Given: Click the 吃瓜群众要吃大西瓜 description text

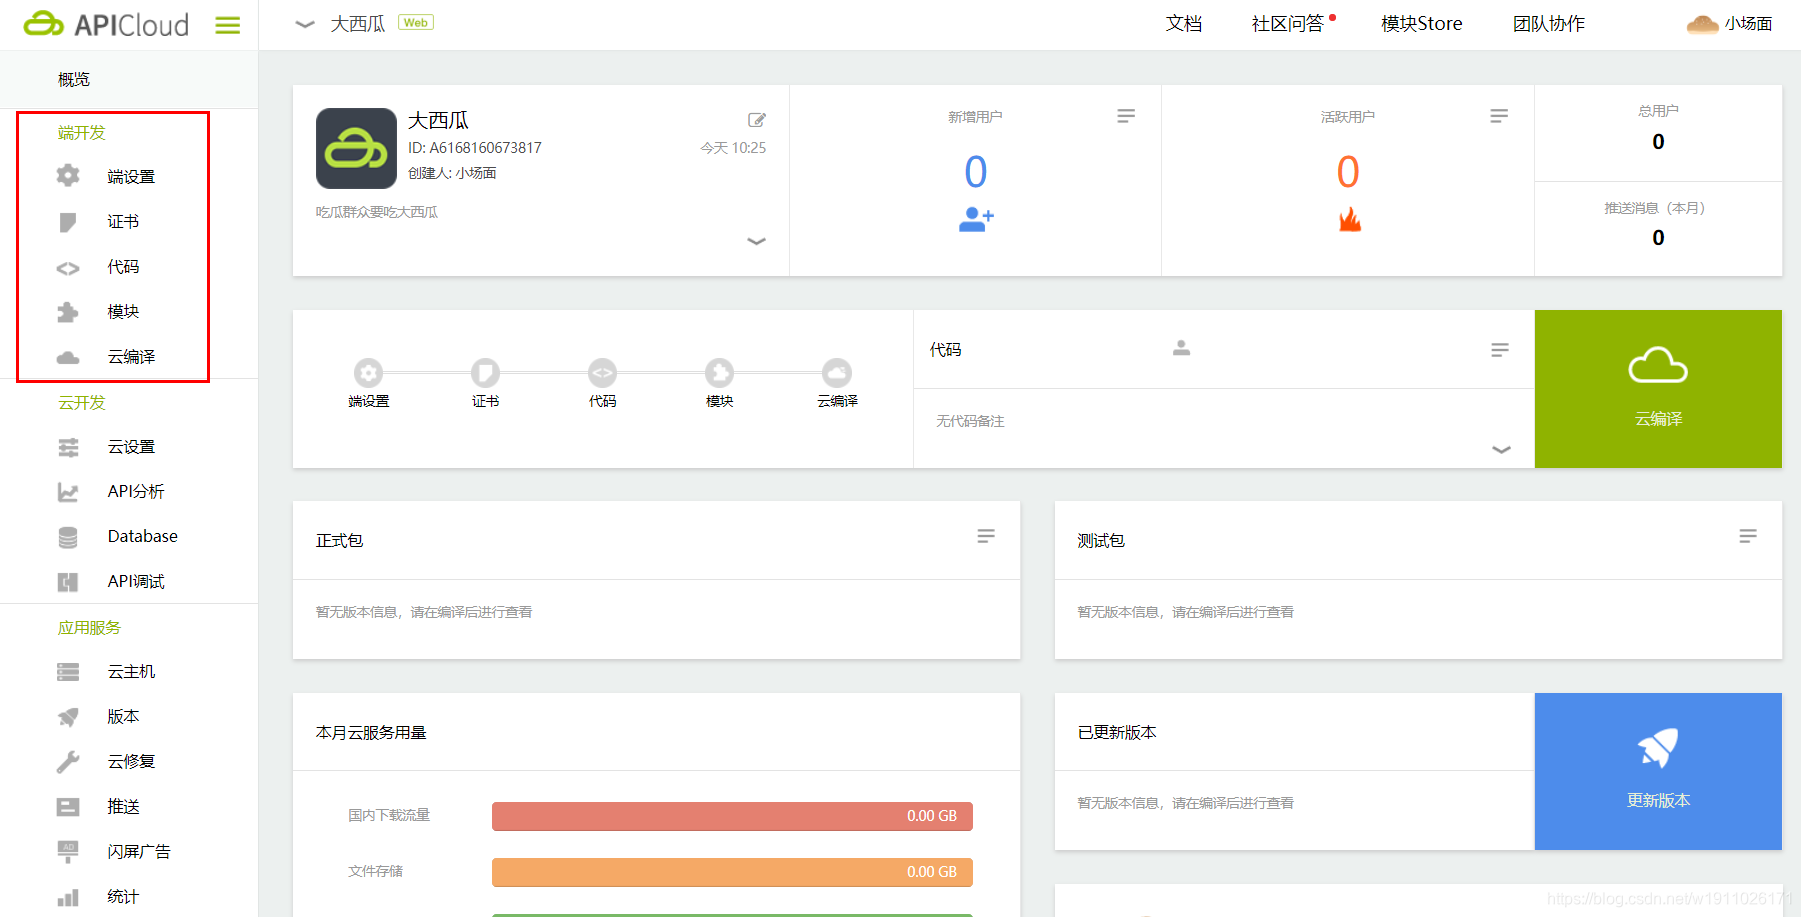Looking at the screenshot, I should pos(377,212).
